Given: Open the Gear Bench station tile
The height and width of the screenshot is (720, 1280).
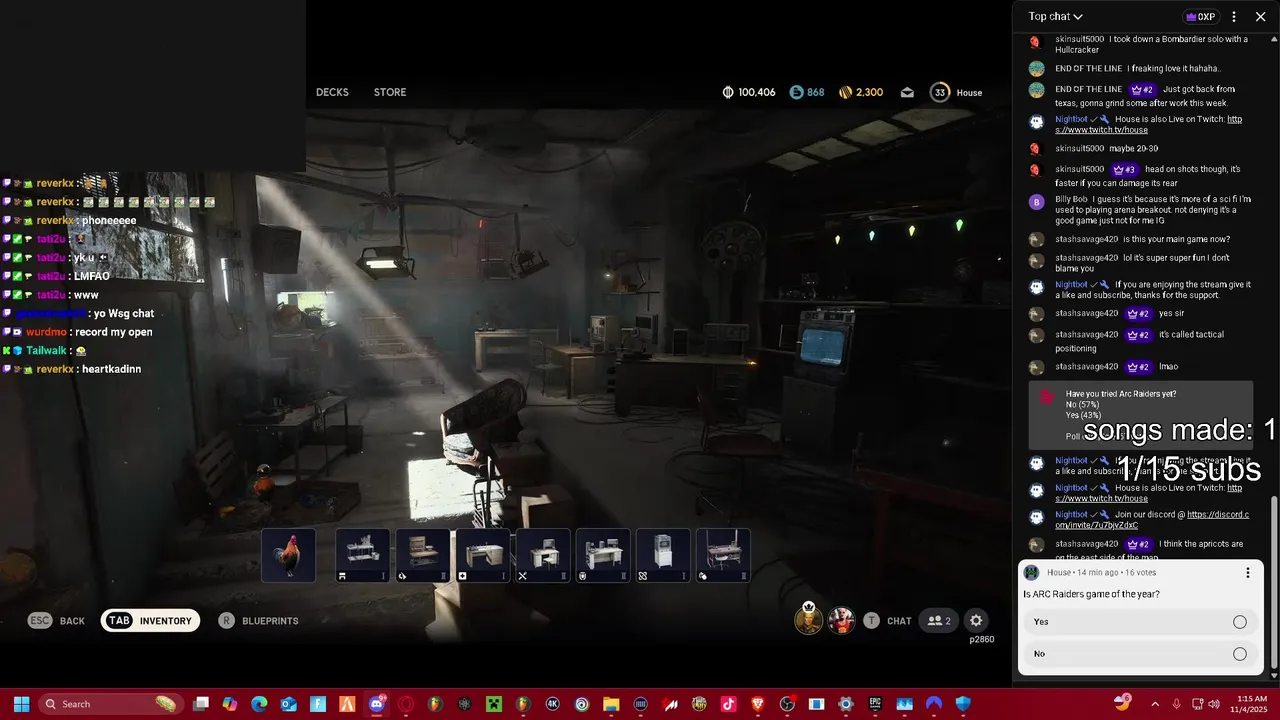Looking at the screenshot, I should 422,555.
